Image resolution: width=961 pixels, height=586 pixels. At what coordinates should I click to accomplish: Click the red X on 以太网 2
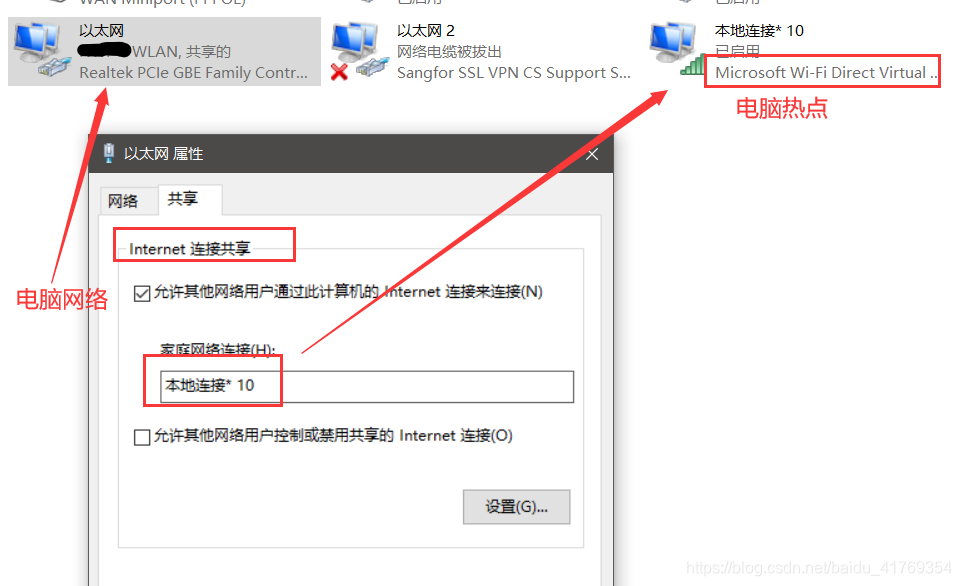pos(339,72)
